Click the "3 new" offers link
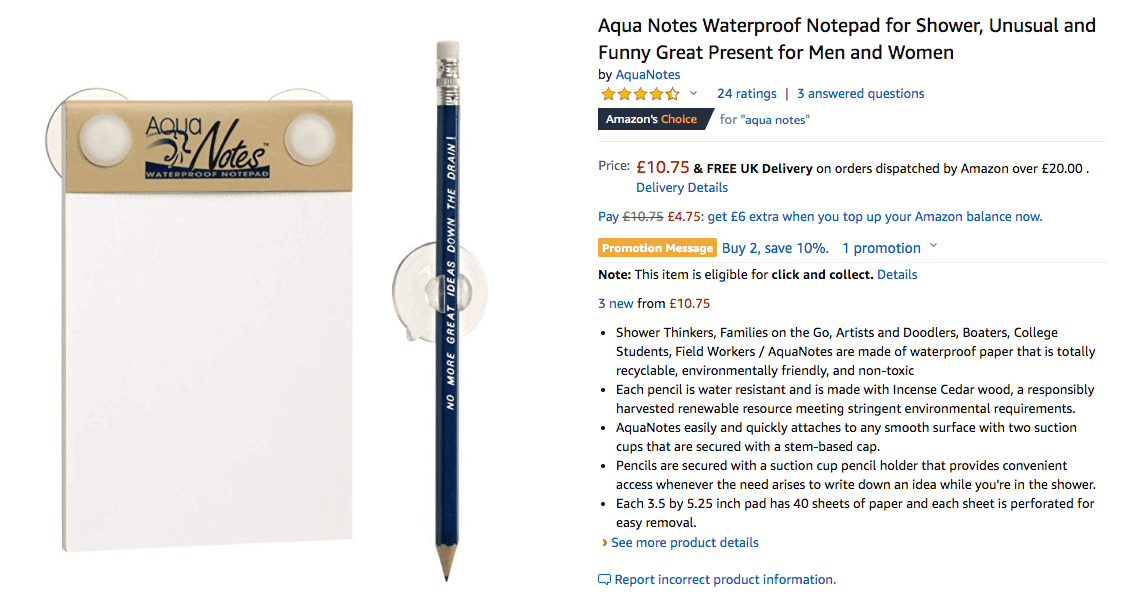Viewport: 1121px width, 610px height. click(x=615, y=304)
